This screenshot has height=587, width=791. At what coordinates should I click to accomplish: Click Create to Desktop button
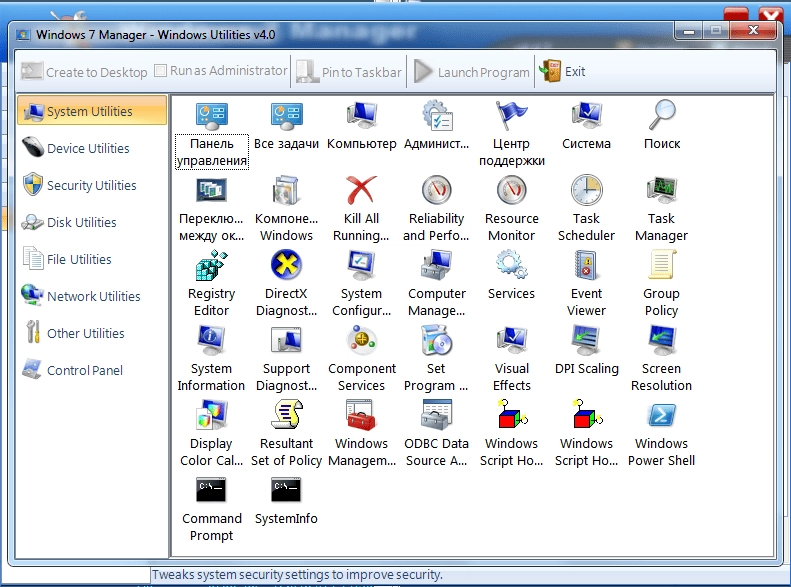click(84, 72)
